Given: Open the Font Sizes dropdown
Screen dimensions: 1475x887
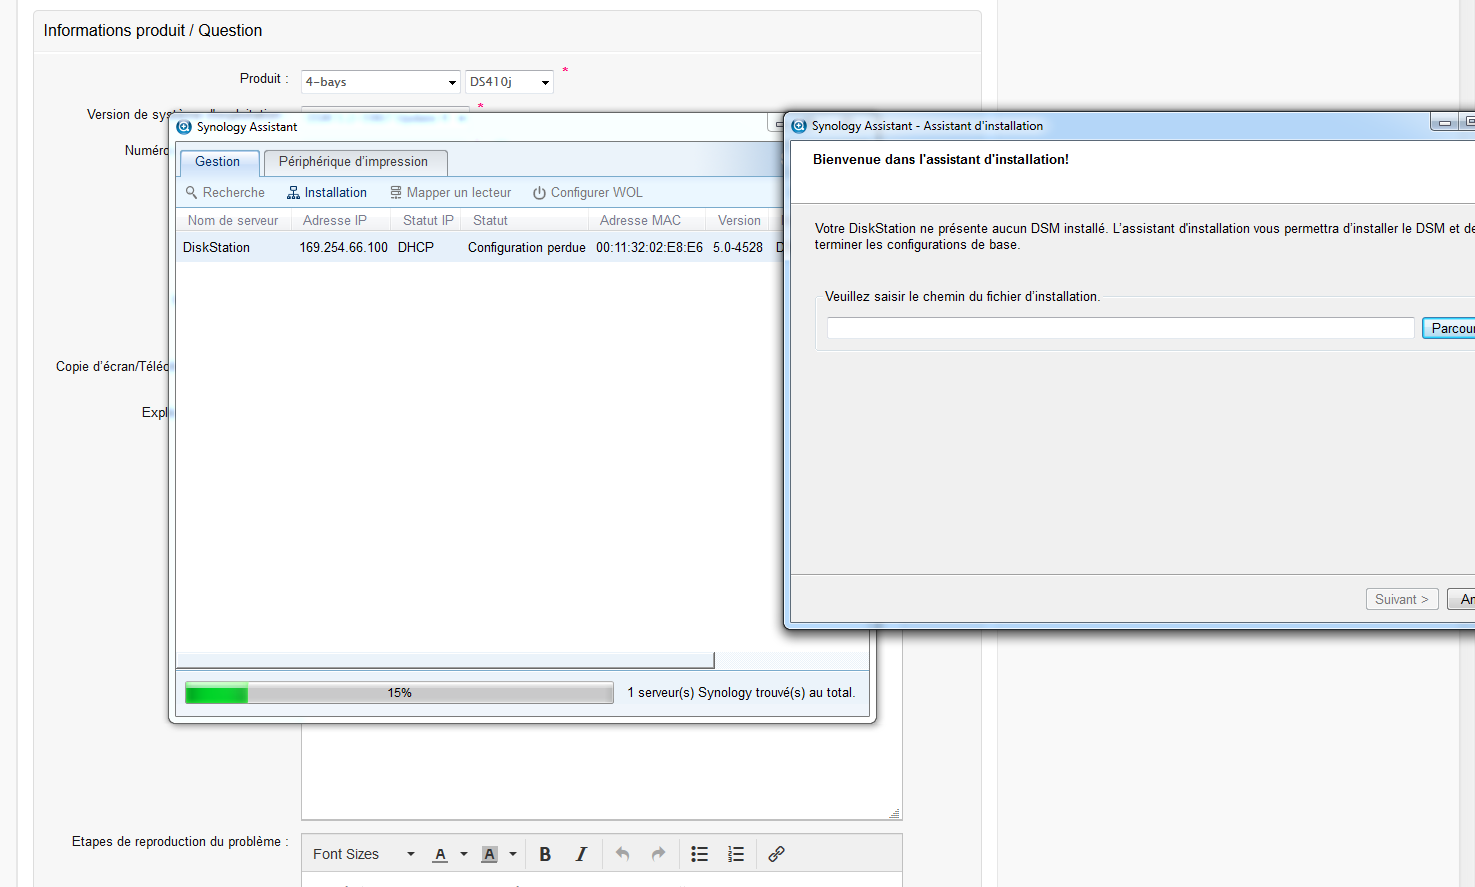Looking at the screenshot, I should [363, 854].
